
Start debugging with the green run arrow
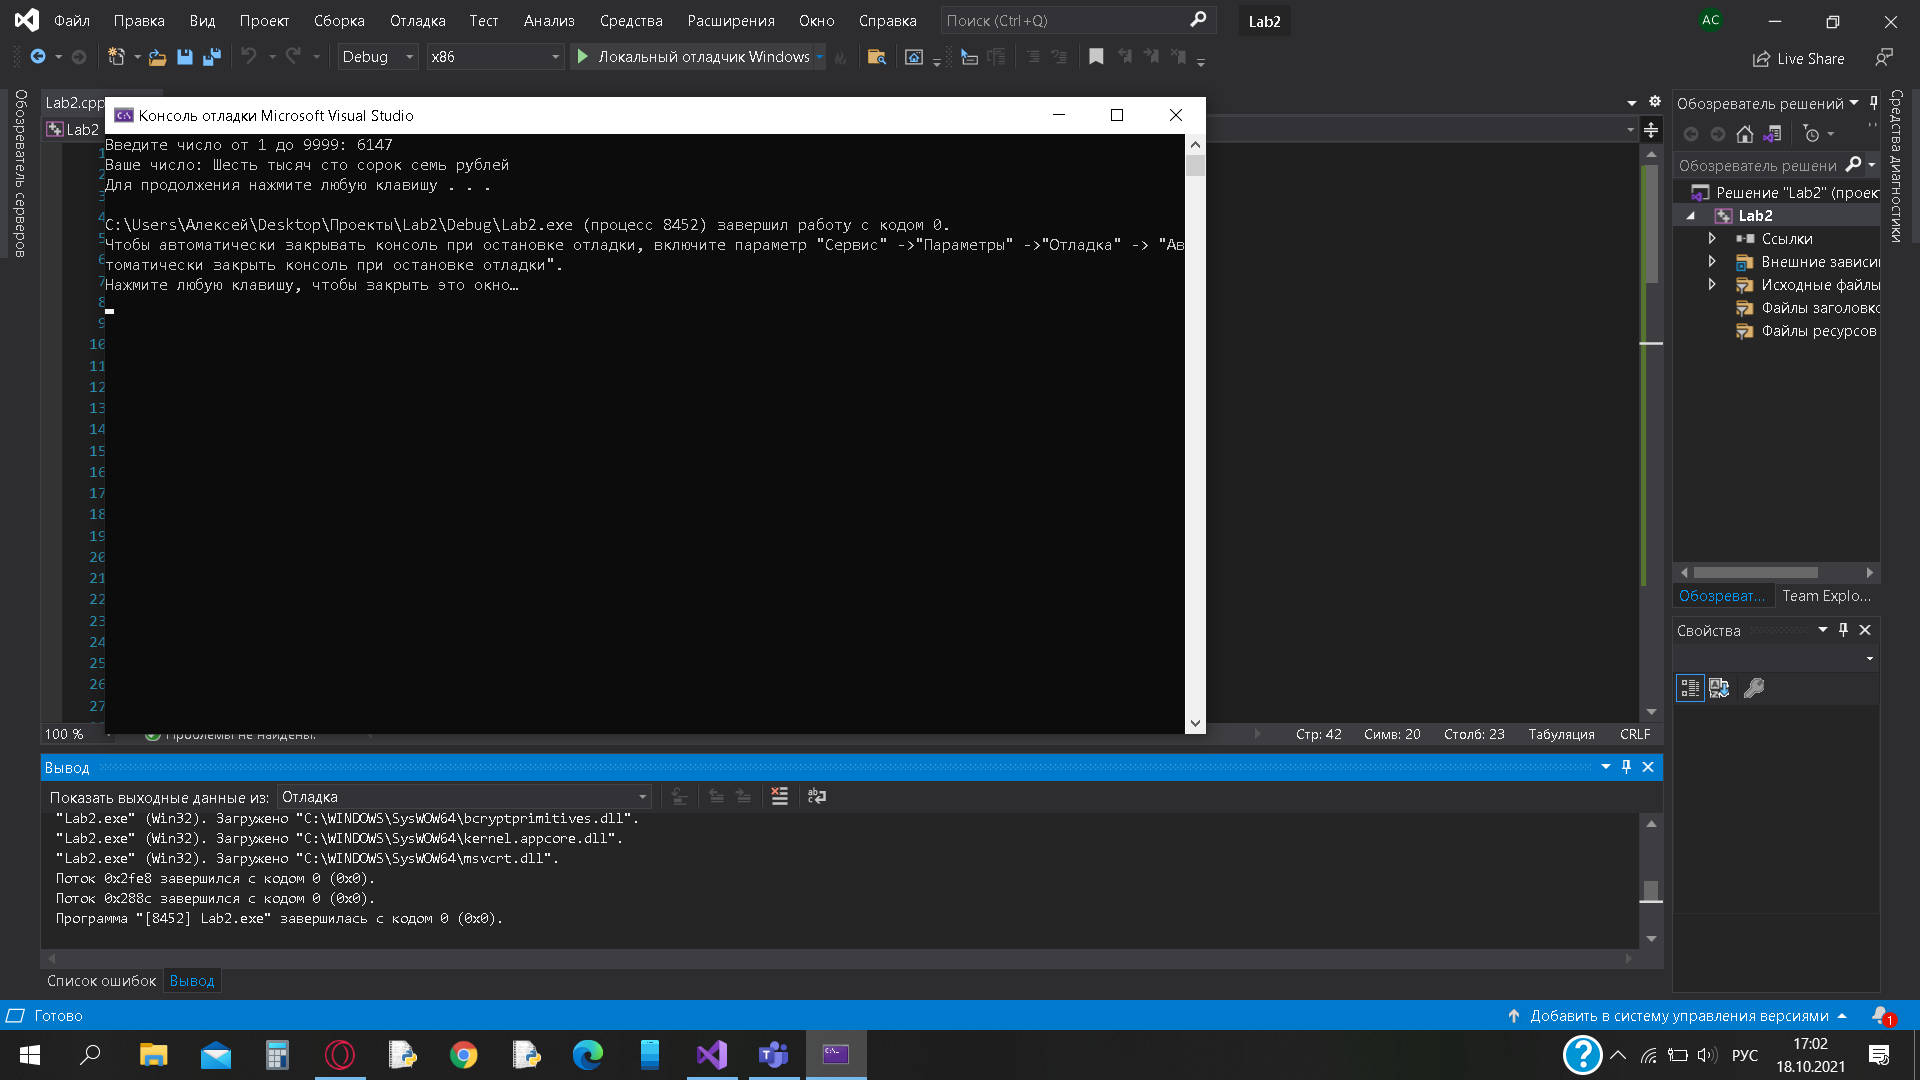pos(583,57)
